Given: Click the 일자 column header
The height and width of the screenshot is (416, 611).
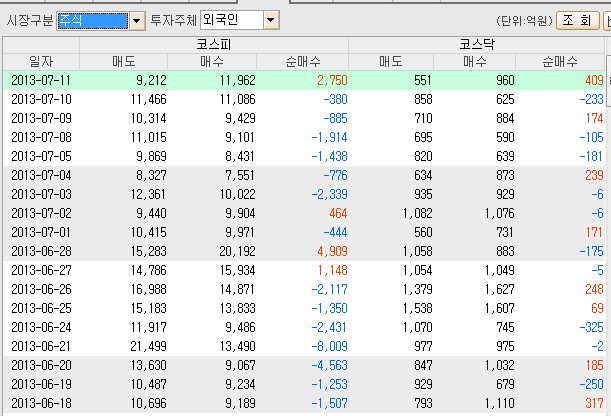Looking at the screenshot, I should pyautogui.click(x=41, y=62).
